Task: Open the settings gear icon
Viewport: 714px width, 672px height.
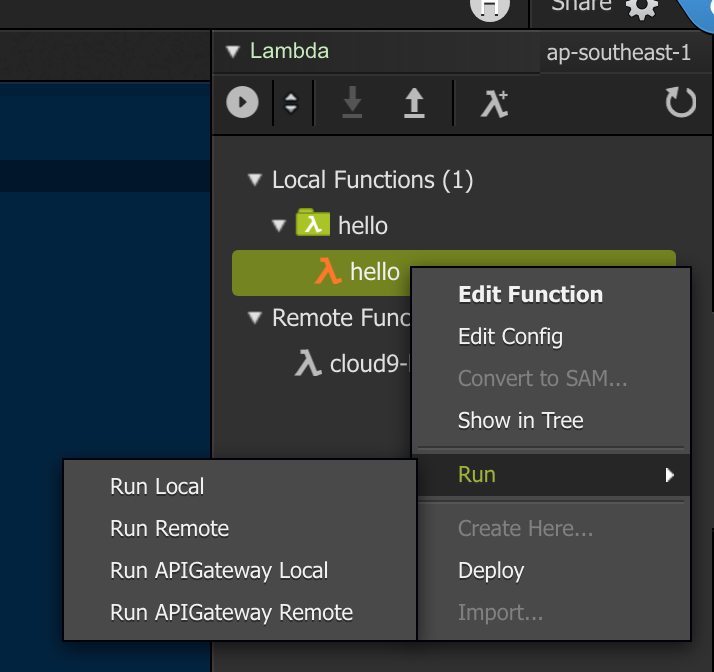Action: tap(642, 8)
